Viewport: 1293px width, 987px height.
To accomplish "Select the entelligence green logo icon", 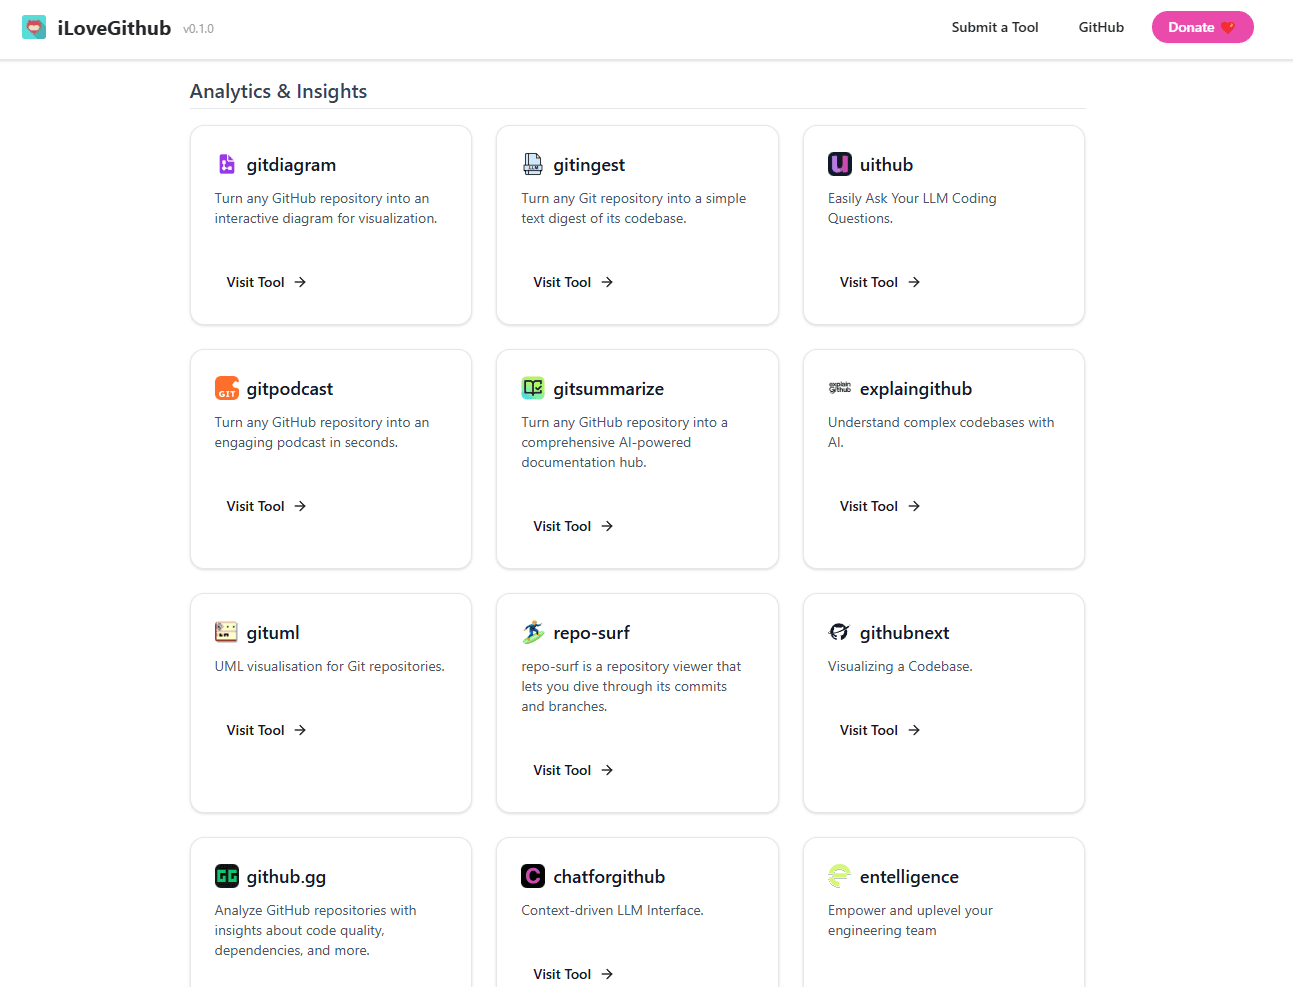I will click(x=839, y=875).
